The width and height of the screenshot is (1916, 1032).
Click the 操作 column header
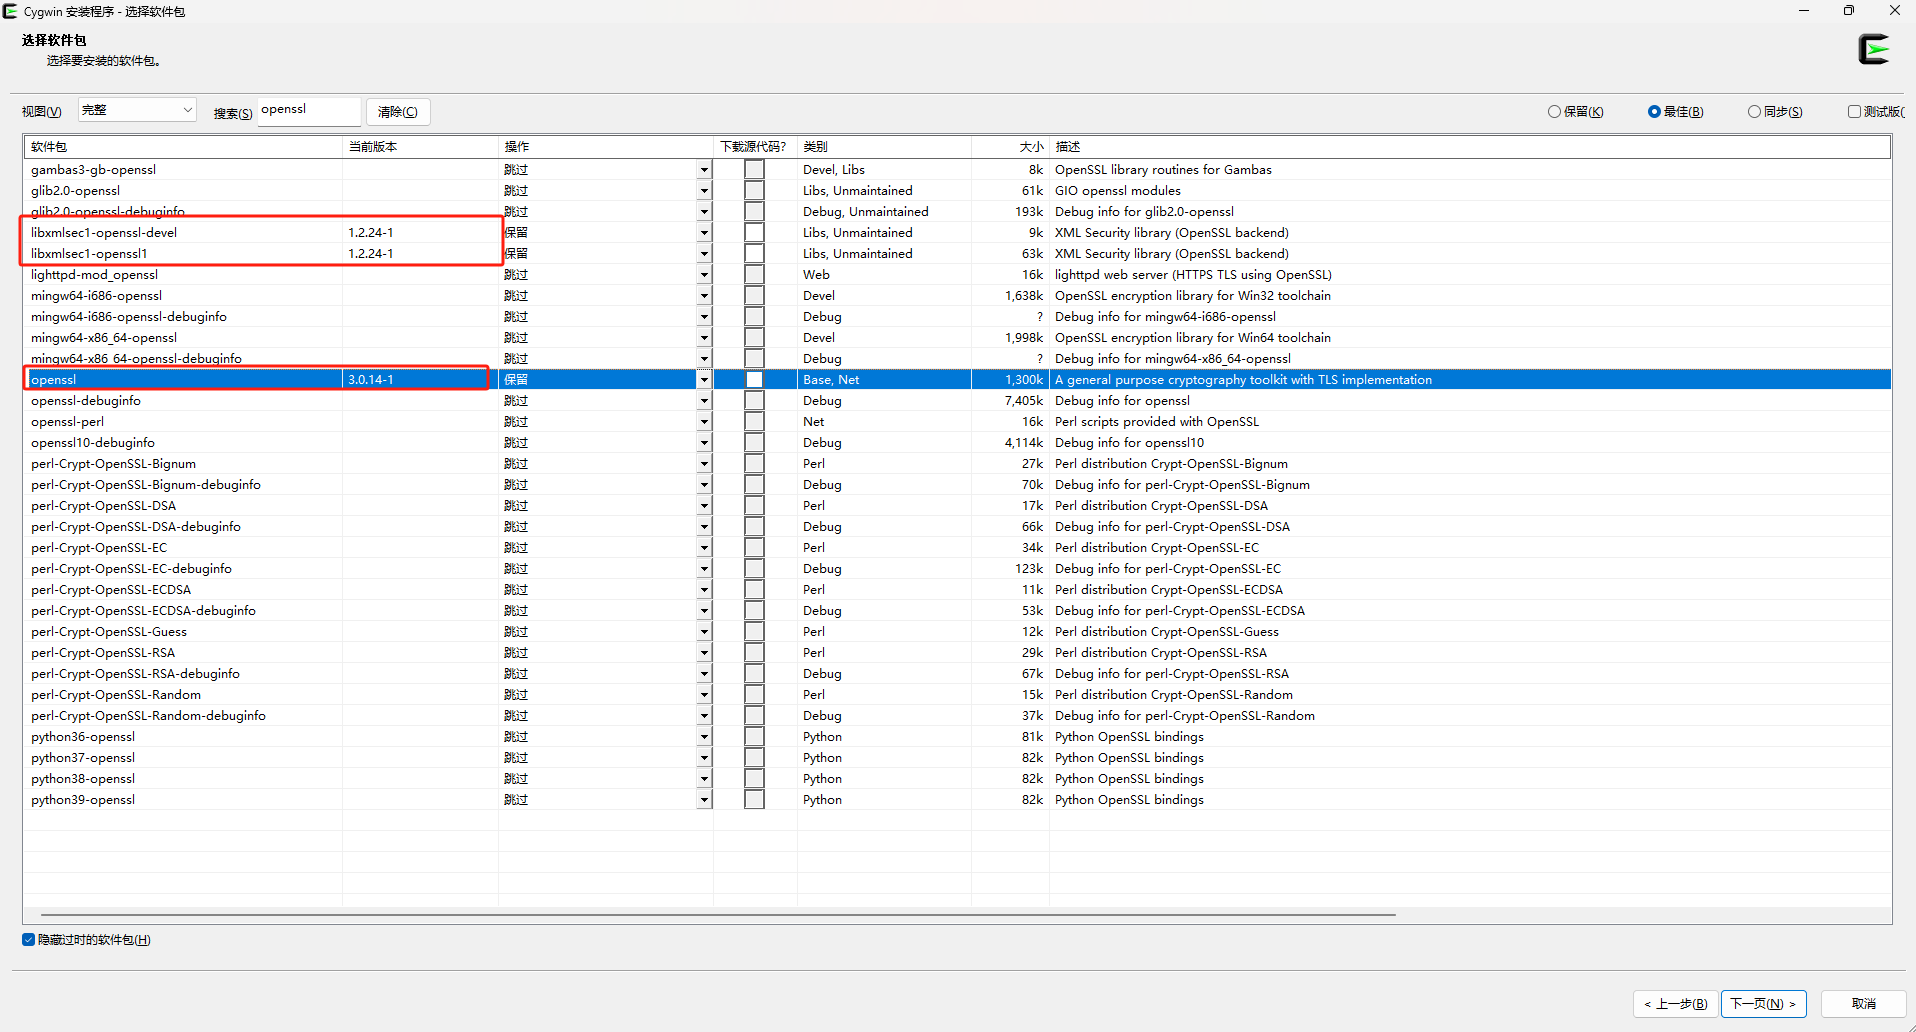click(x=606, y=147)
